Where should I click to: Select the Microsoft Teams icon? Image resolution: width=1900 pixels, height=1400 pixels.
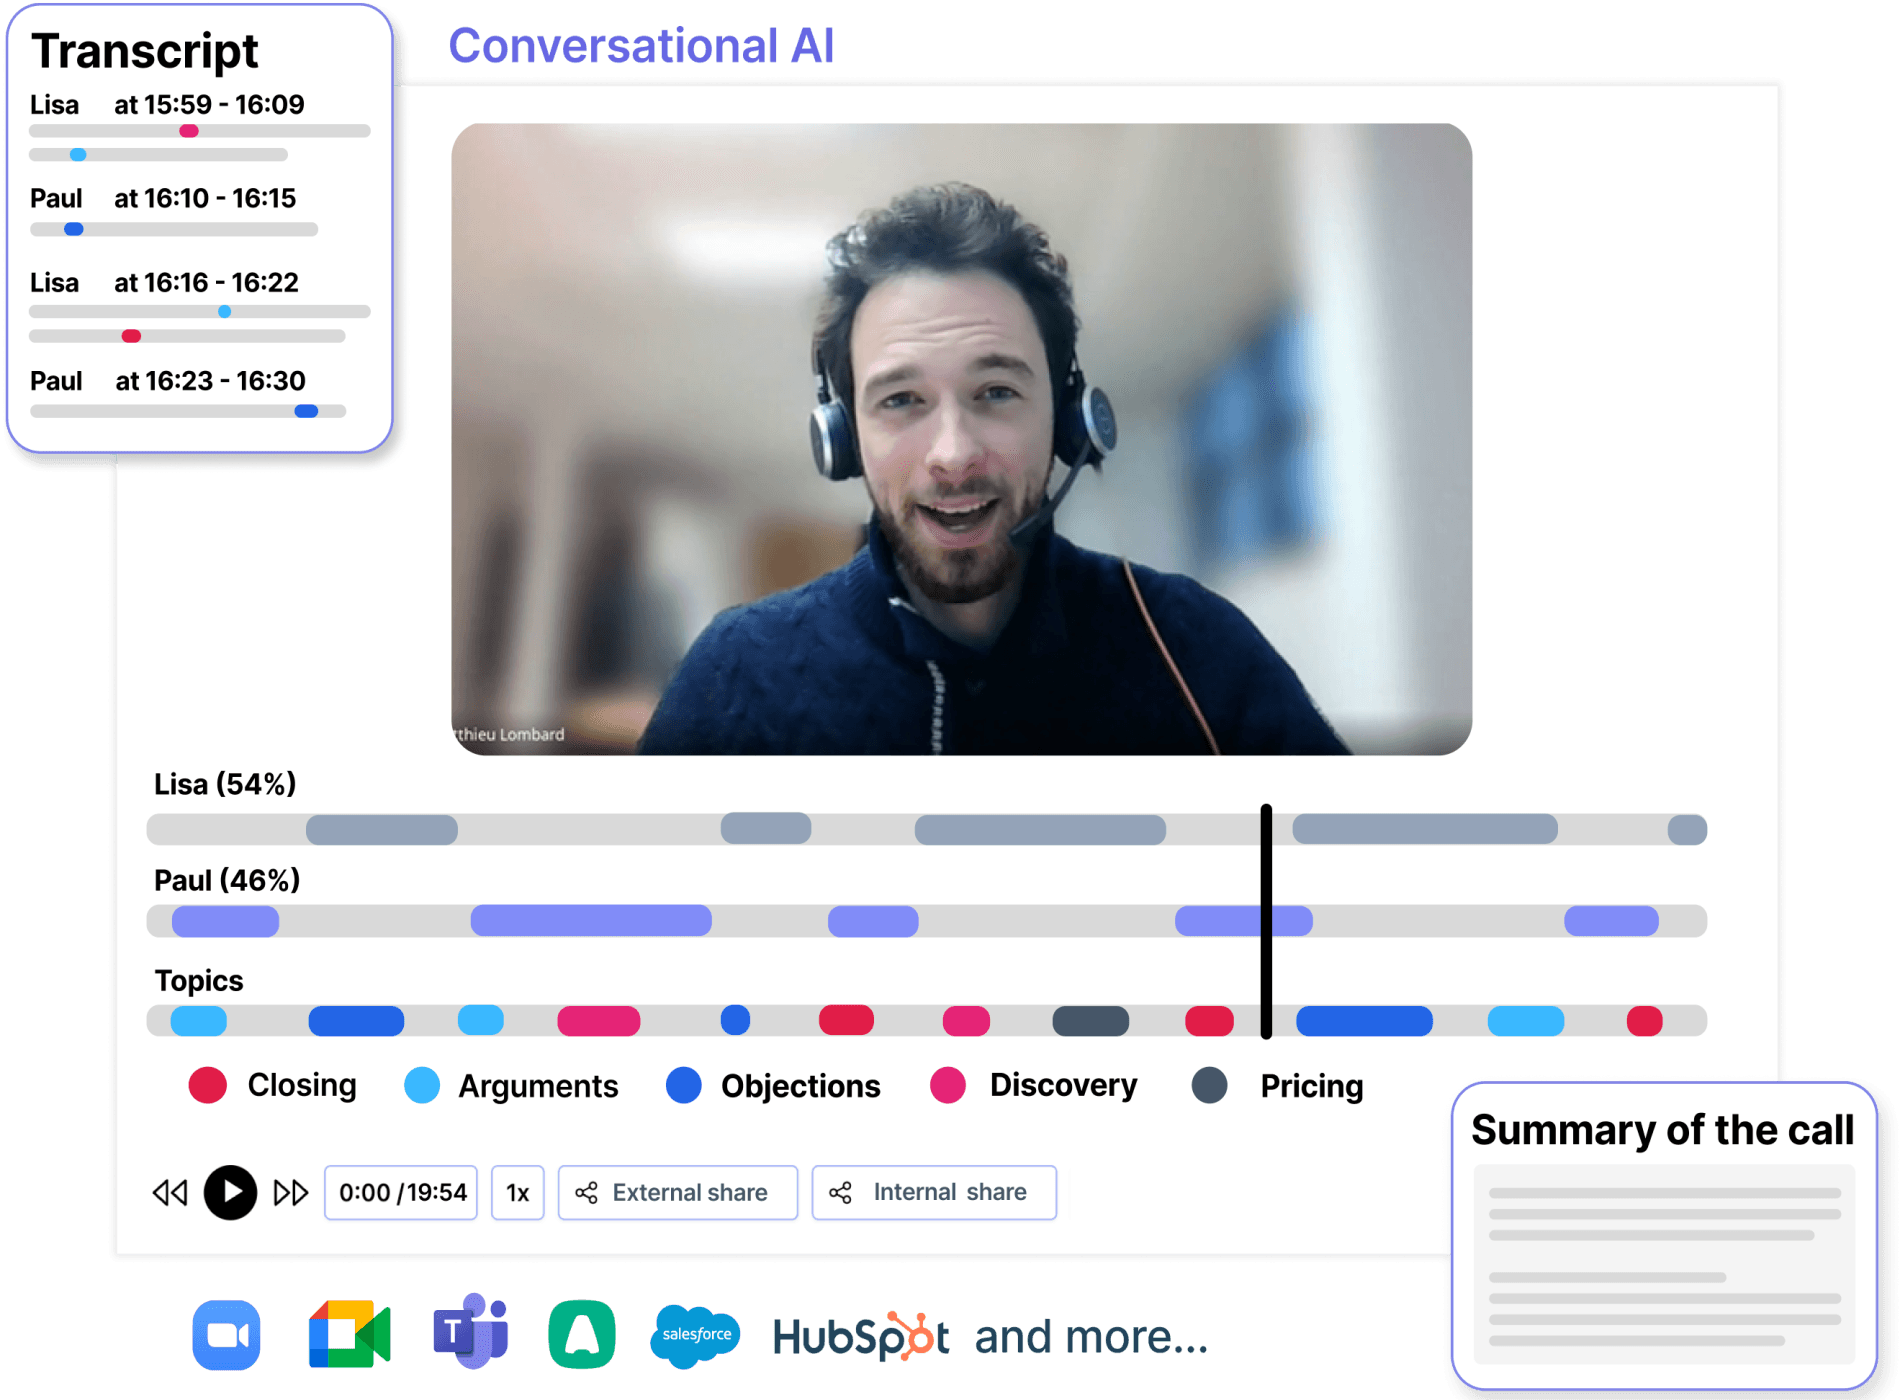(x=469, y=1332)
